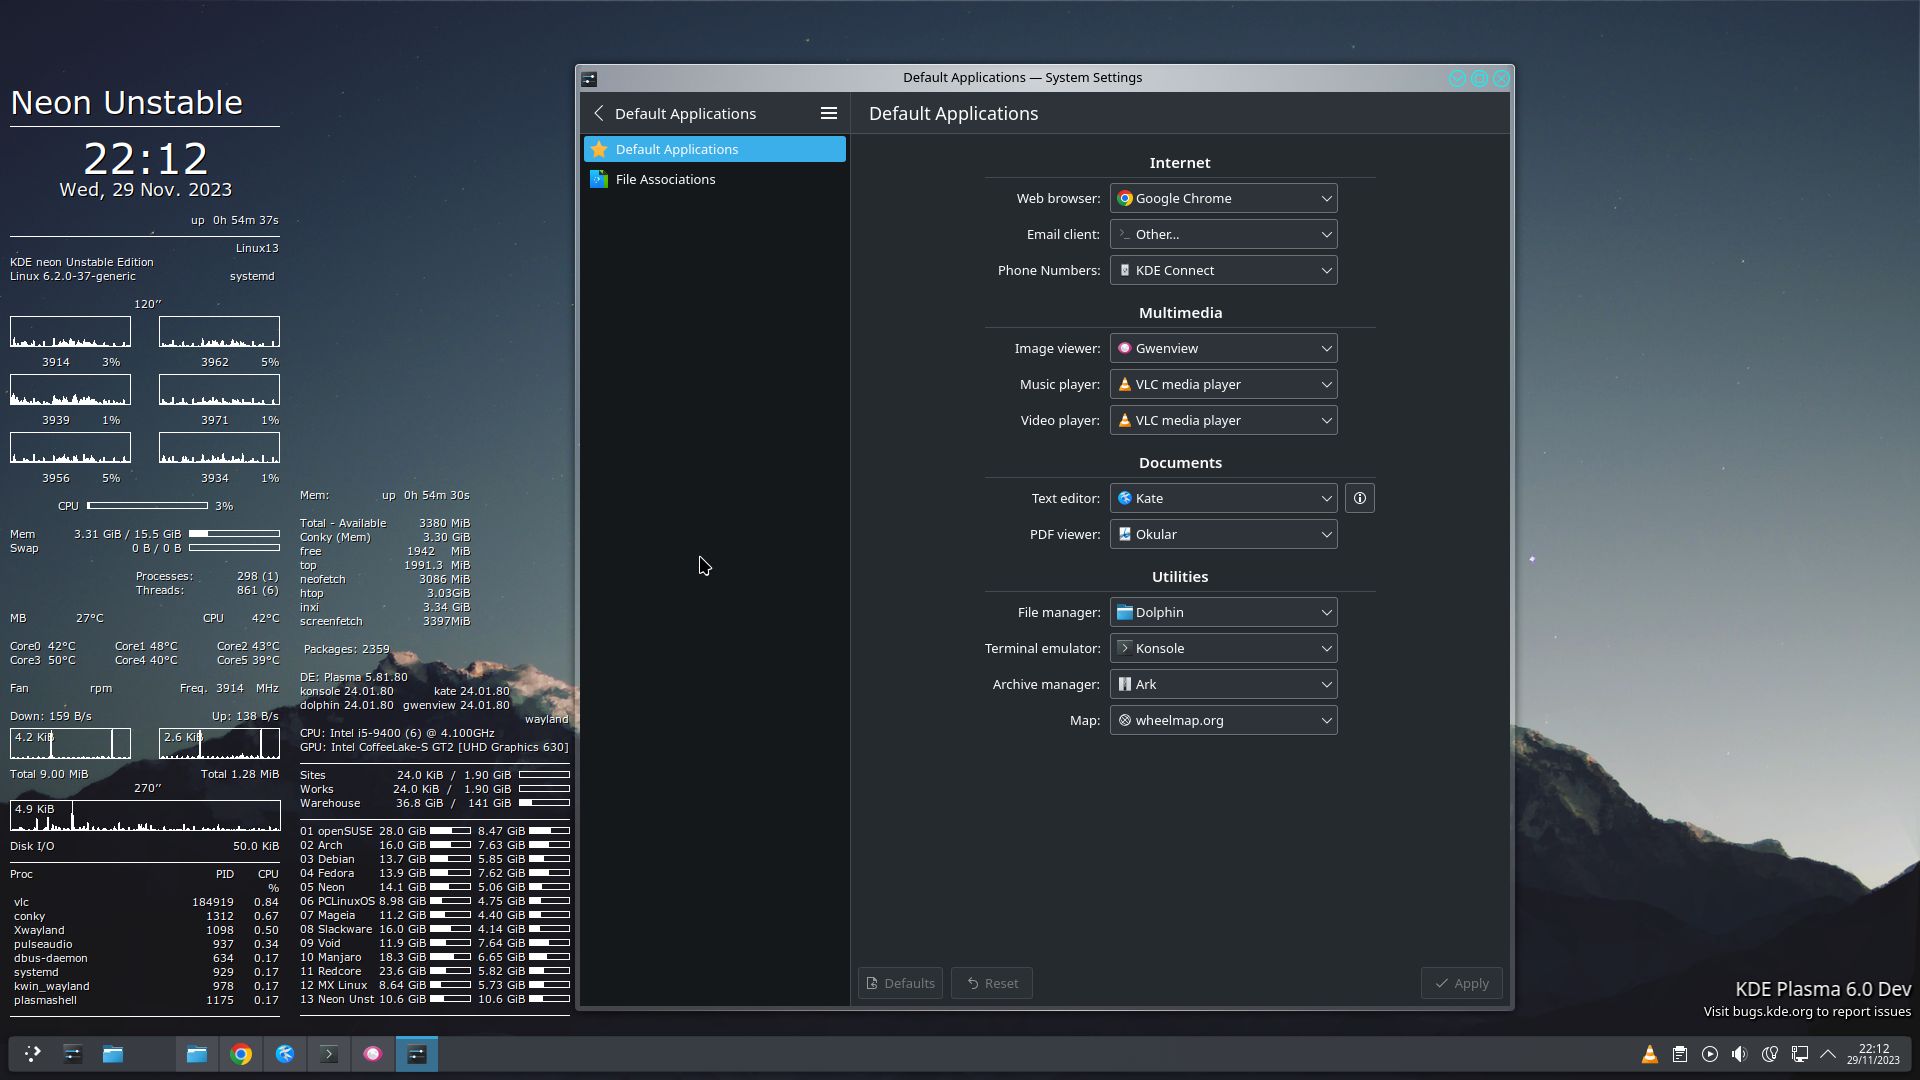Open Konsole terminal from the taskbar
Image resolution: width=1920 pixels, height=1080 pixels.
click(329, 1054)
